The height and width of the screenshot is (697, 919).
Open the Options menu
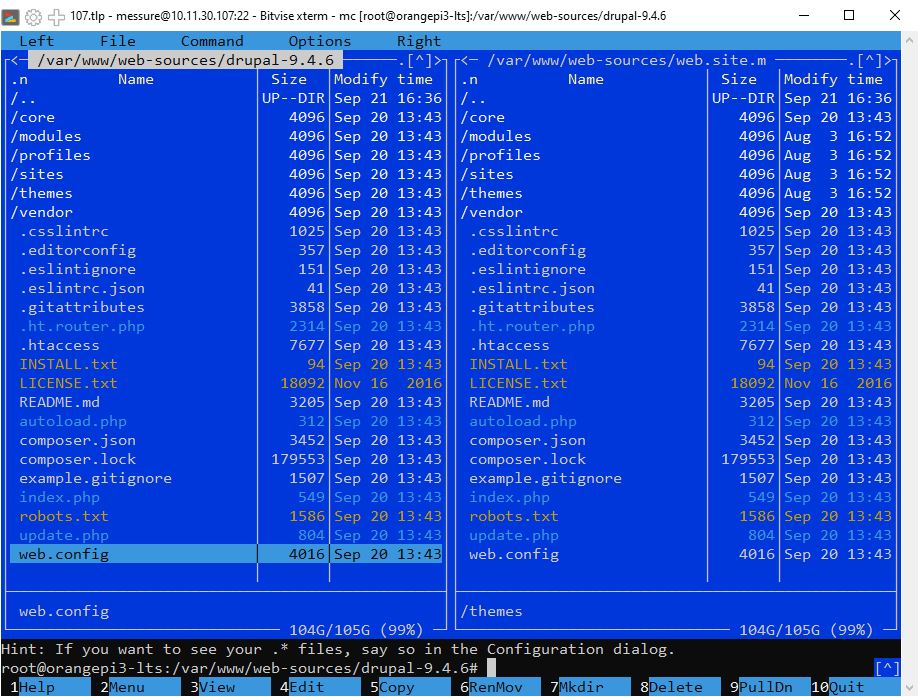tap(319, 41)
